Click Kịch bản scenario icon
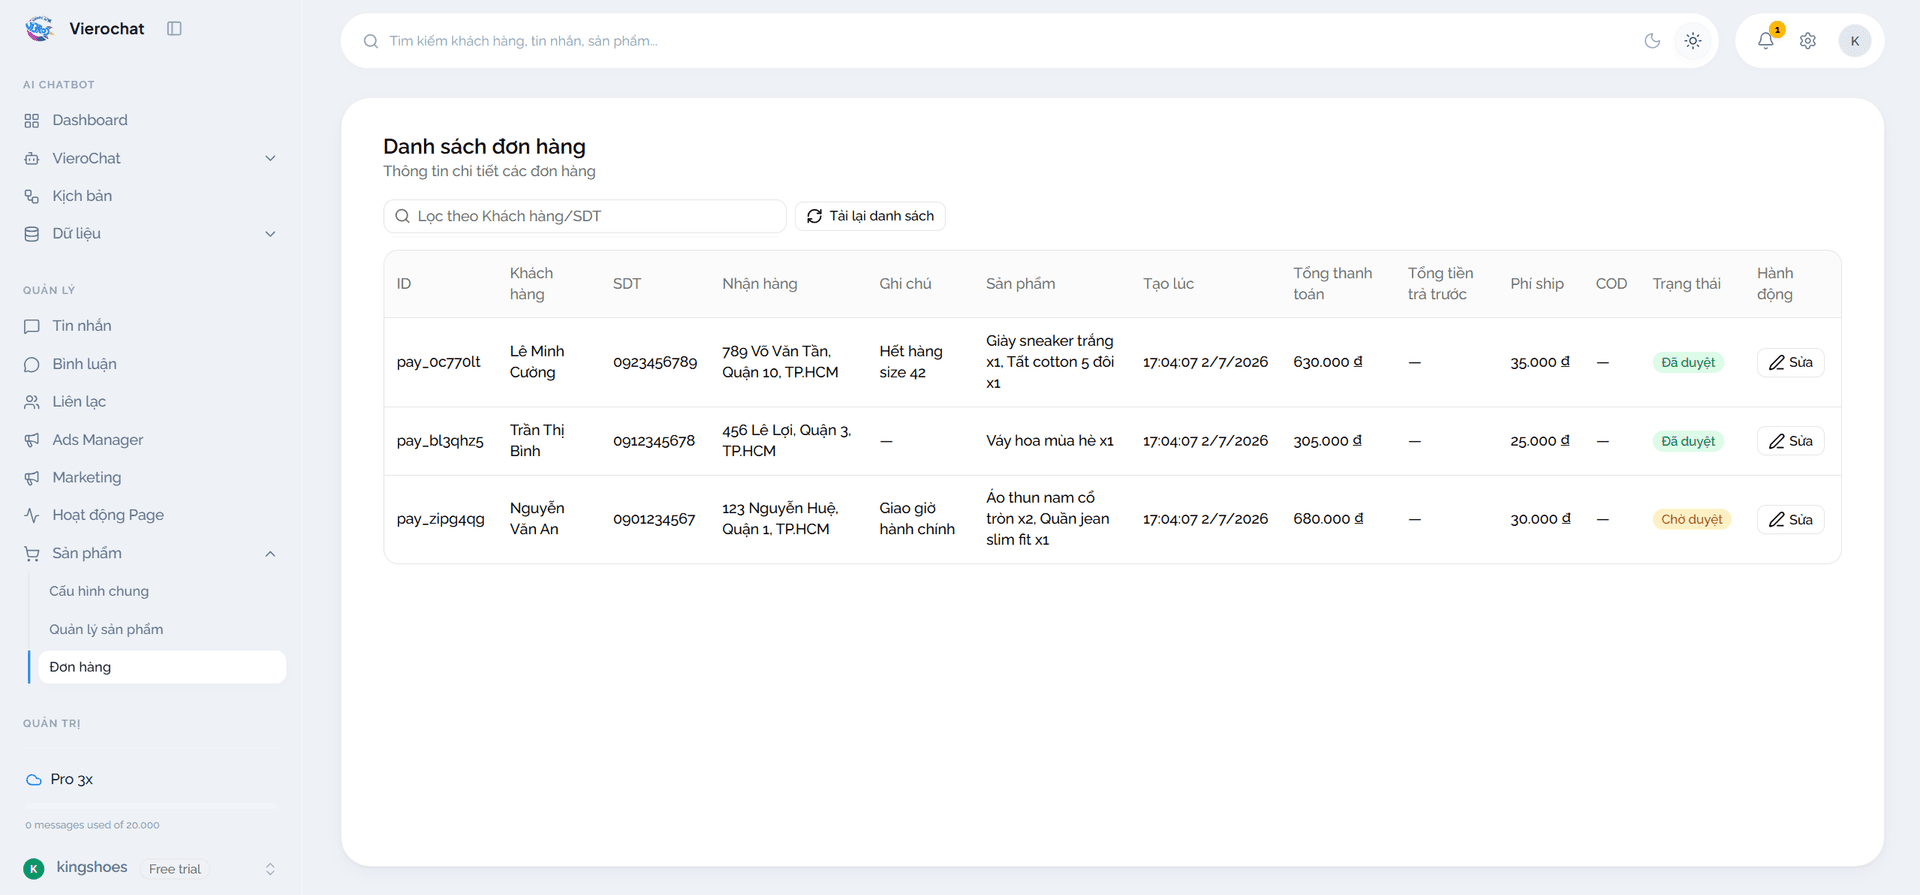The height and width of the screenshot is (895, 1920). tap(32, 196)
